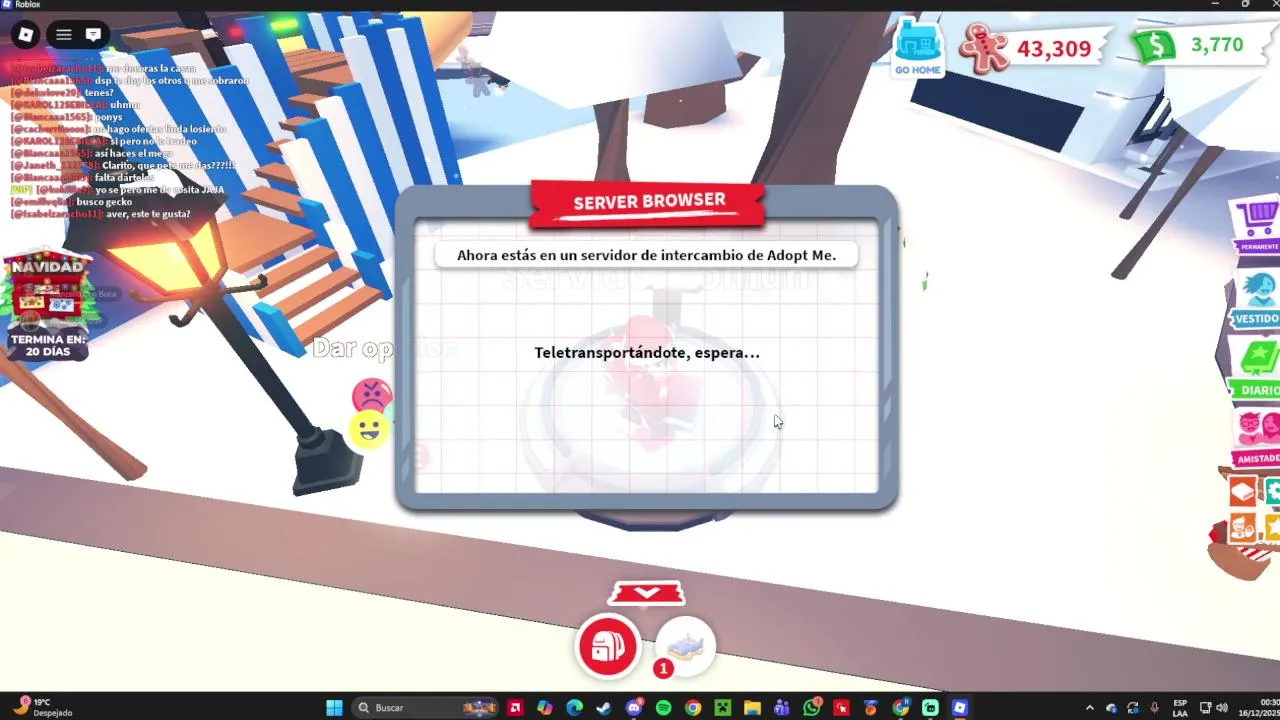
Task: Click chat message 'falta dártelos'
Action: (125, 177)
